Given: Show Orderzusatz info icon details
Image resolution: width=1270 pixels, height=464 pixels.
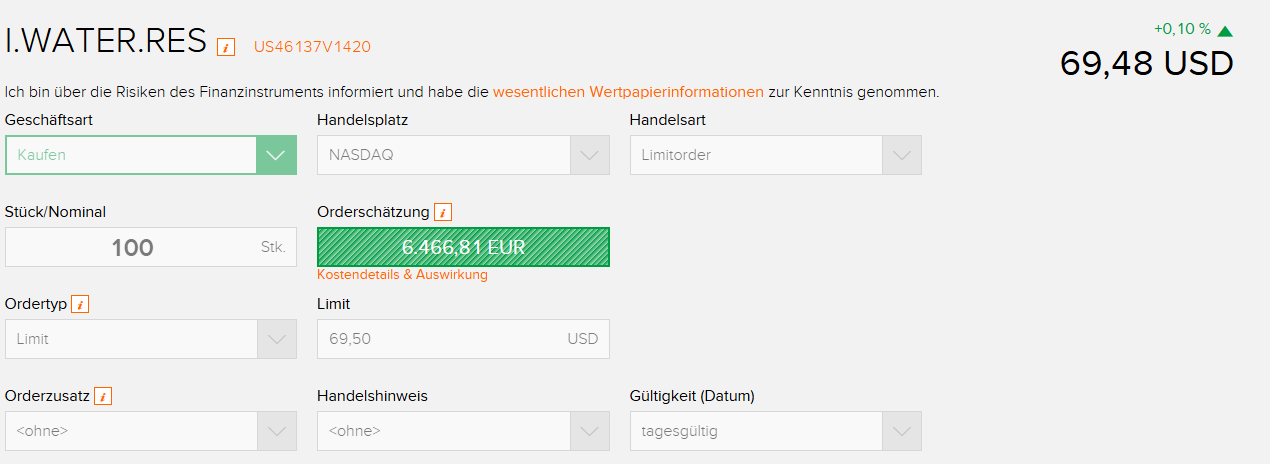Looking at the screenshot, I should pos(102,396).
